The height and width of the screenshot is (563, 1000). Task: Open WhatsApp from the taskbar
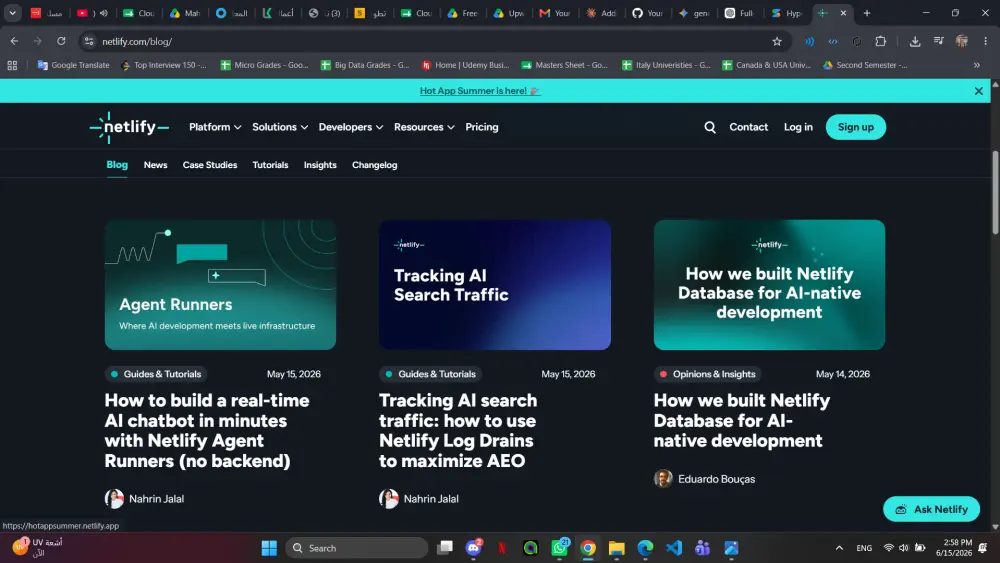click(559, 548)
